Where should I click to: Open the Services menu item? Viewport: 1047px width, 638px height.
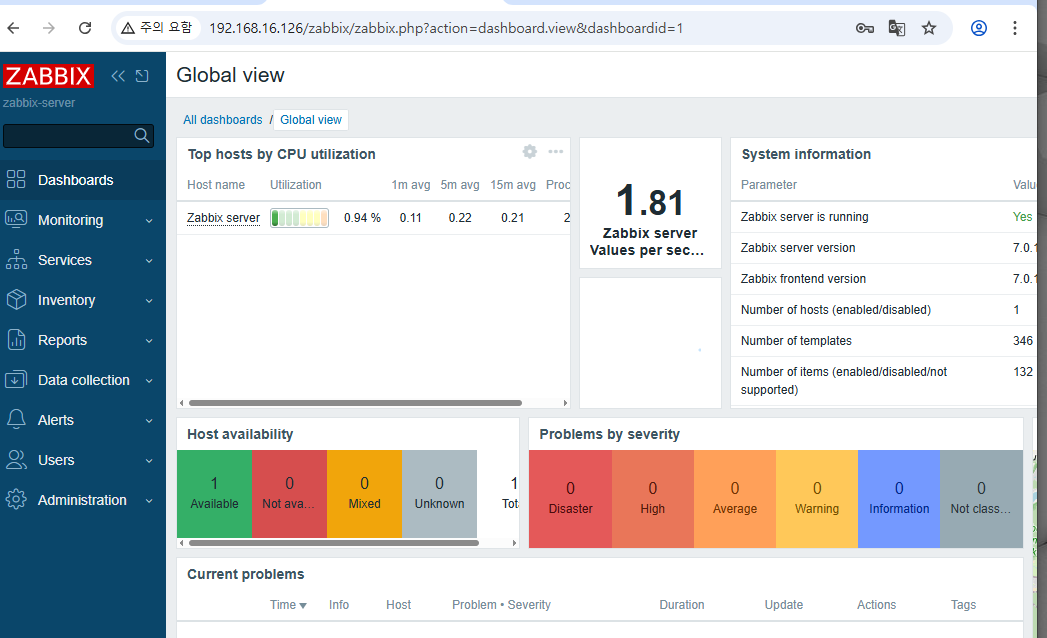83,260
